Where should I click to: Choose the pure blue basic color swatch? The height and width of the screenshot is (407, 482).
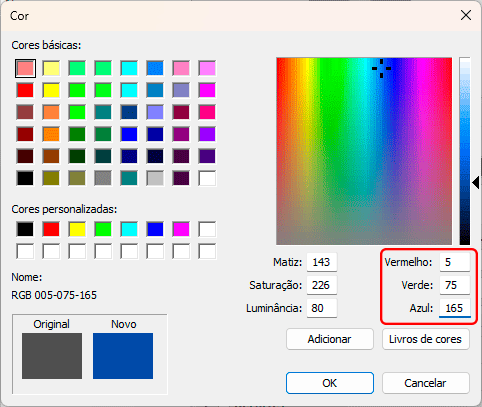click(129, 134)
